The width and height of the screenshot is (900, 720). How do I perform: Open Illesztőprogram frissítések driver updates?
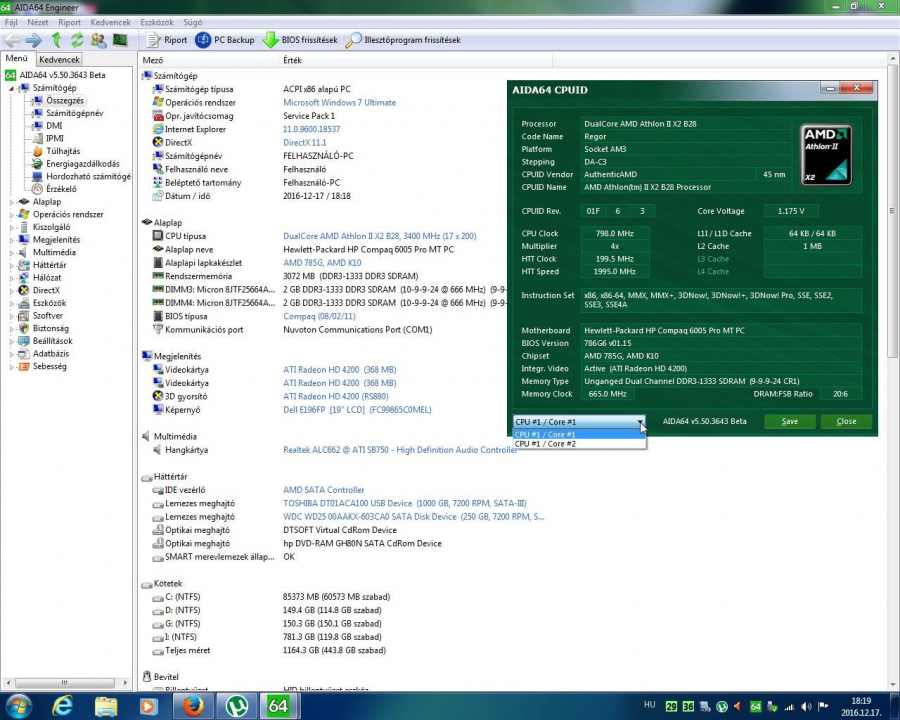403,40
